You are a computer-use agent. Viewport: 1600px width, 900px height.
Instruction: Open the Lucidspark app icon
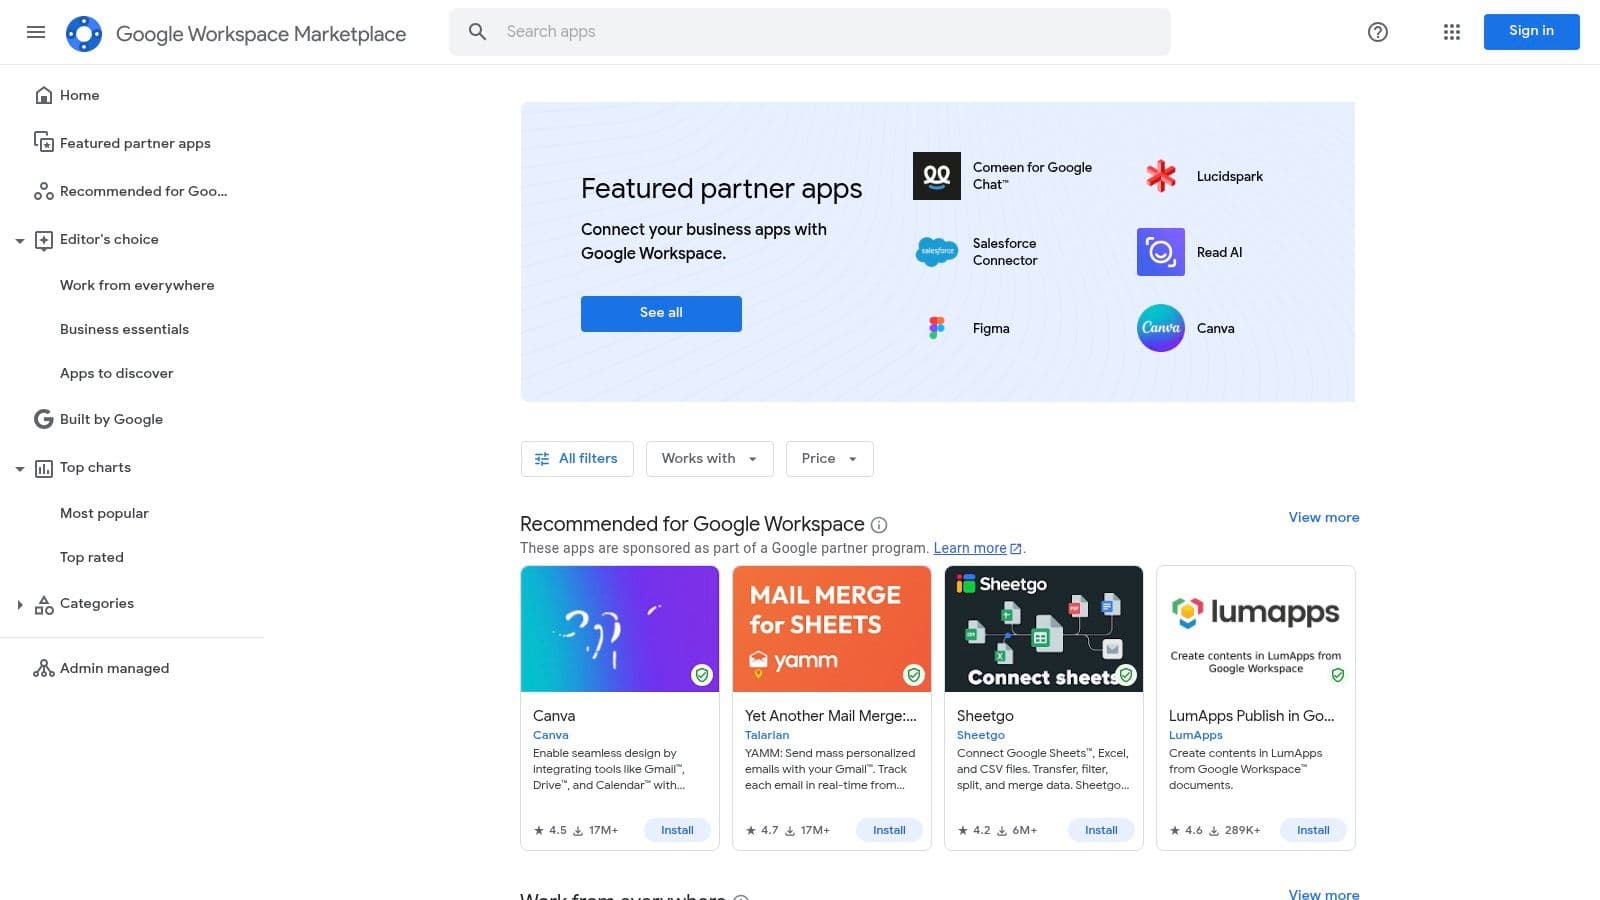[1160, 175]
